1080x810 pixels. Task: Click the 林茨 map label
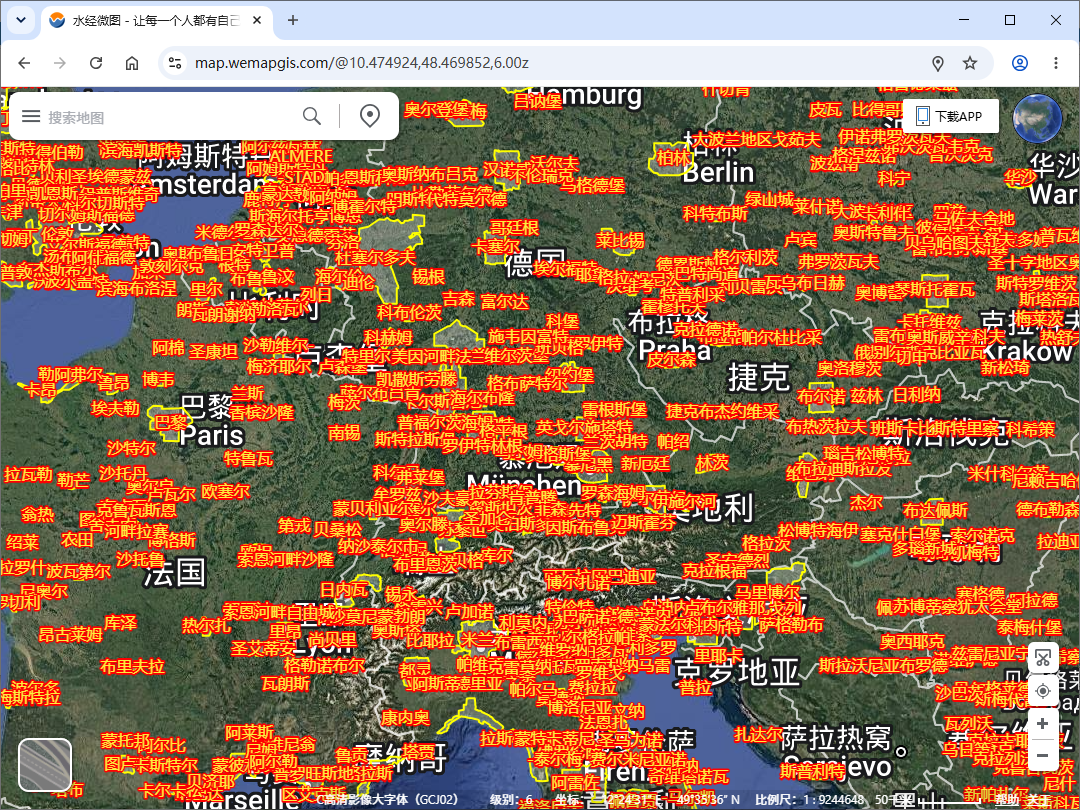pyautogui.click(x=712, y=463)
